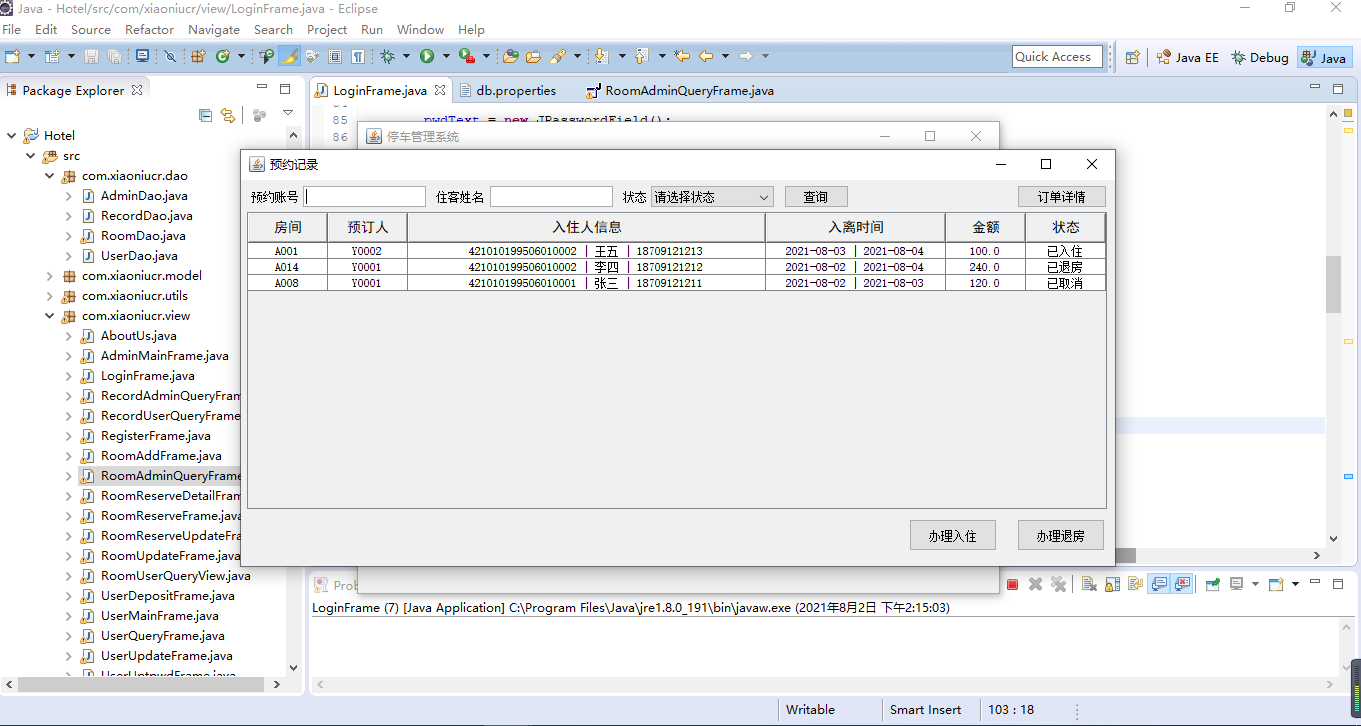Image resolution: width=1361 pixels, height=726 pixels.
Task: Collapse All in Package Explorer
Action: (x=205, y=115)
